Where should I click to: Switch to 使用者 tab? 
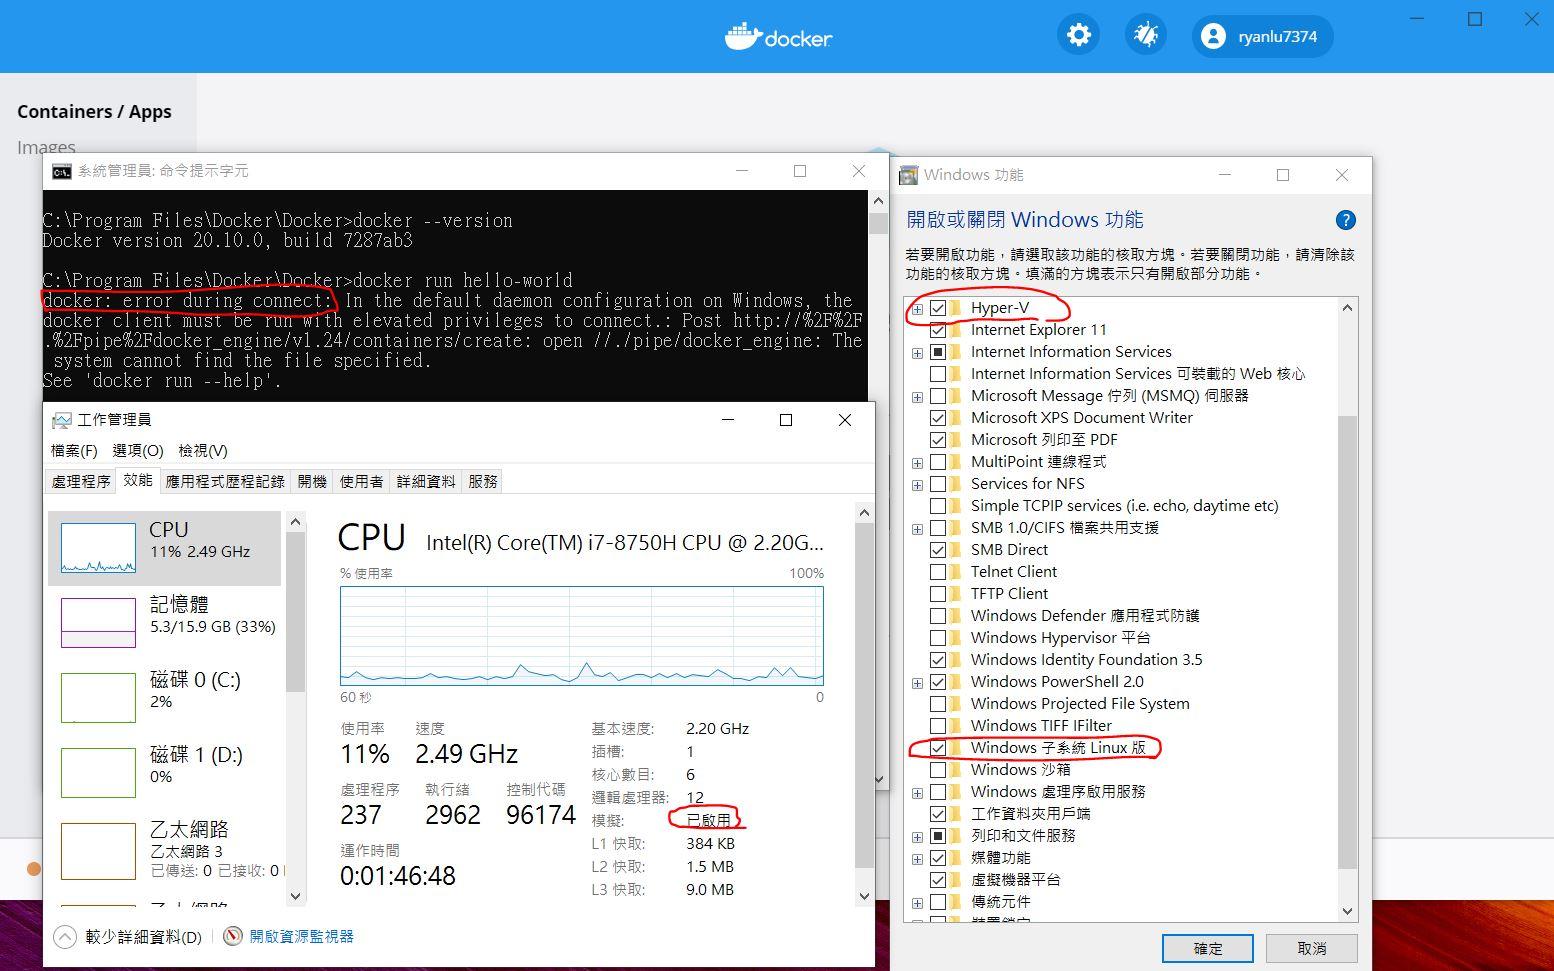(x=361, y=481)
